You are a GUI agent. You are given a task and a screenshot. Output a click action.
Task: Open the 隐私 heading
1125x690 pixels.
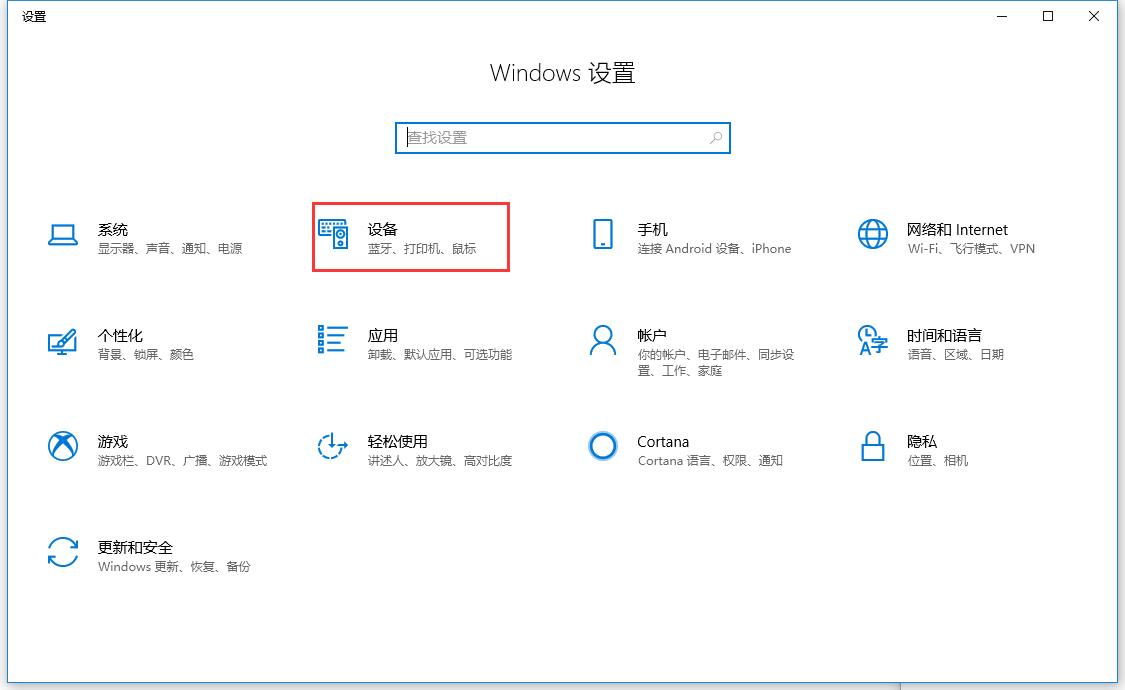922,442
